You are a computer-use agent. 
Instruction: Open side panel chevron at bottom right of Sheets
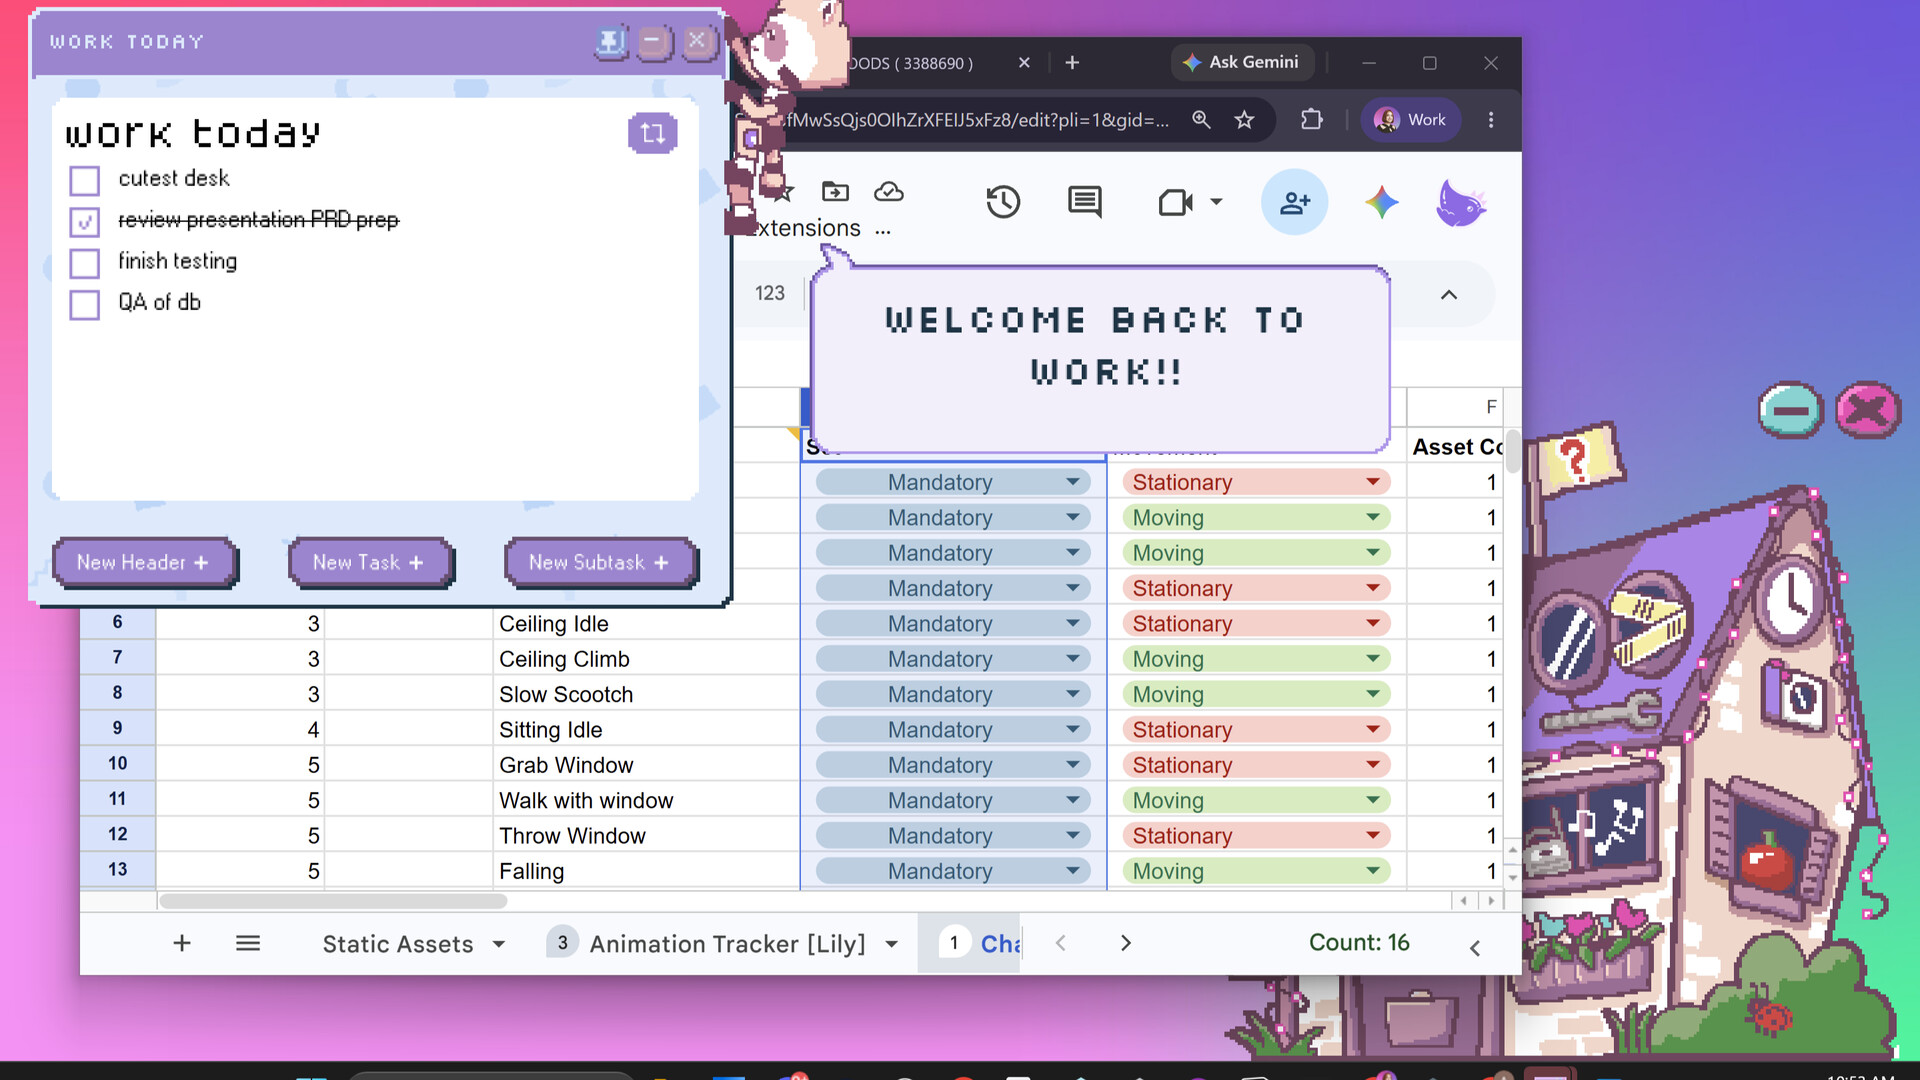pyautogui.click(x=1475, y=948)
